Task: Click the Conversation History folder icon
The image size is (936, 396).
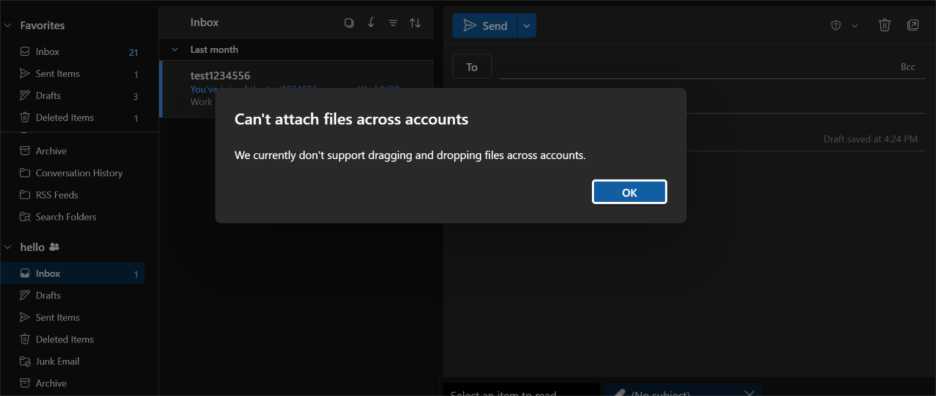Action: pos(24,173)
